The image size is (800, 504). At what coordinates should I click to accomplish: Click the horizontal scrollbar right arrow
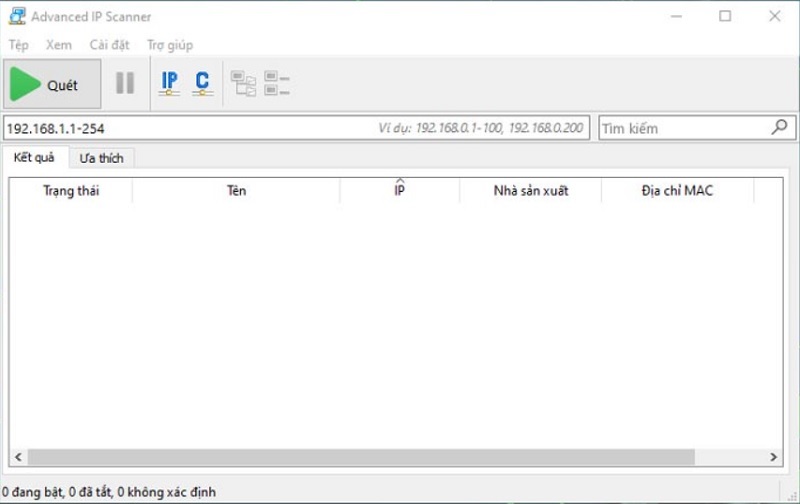pos(774,457)
